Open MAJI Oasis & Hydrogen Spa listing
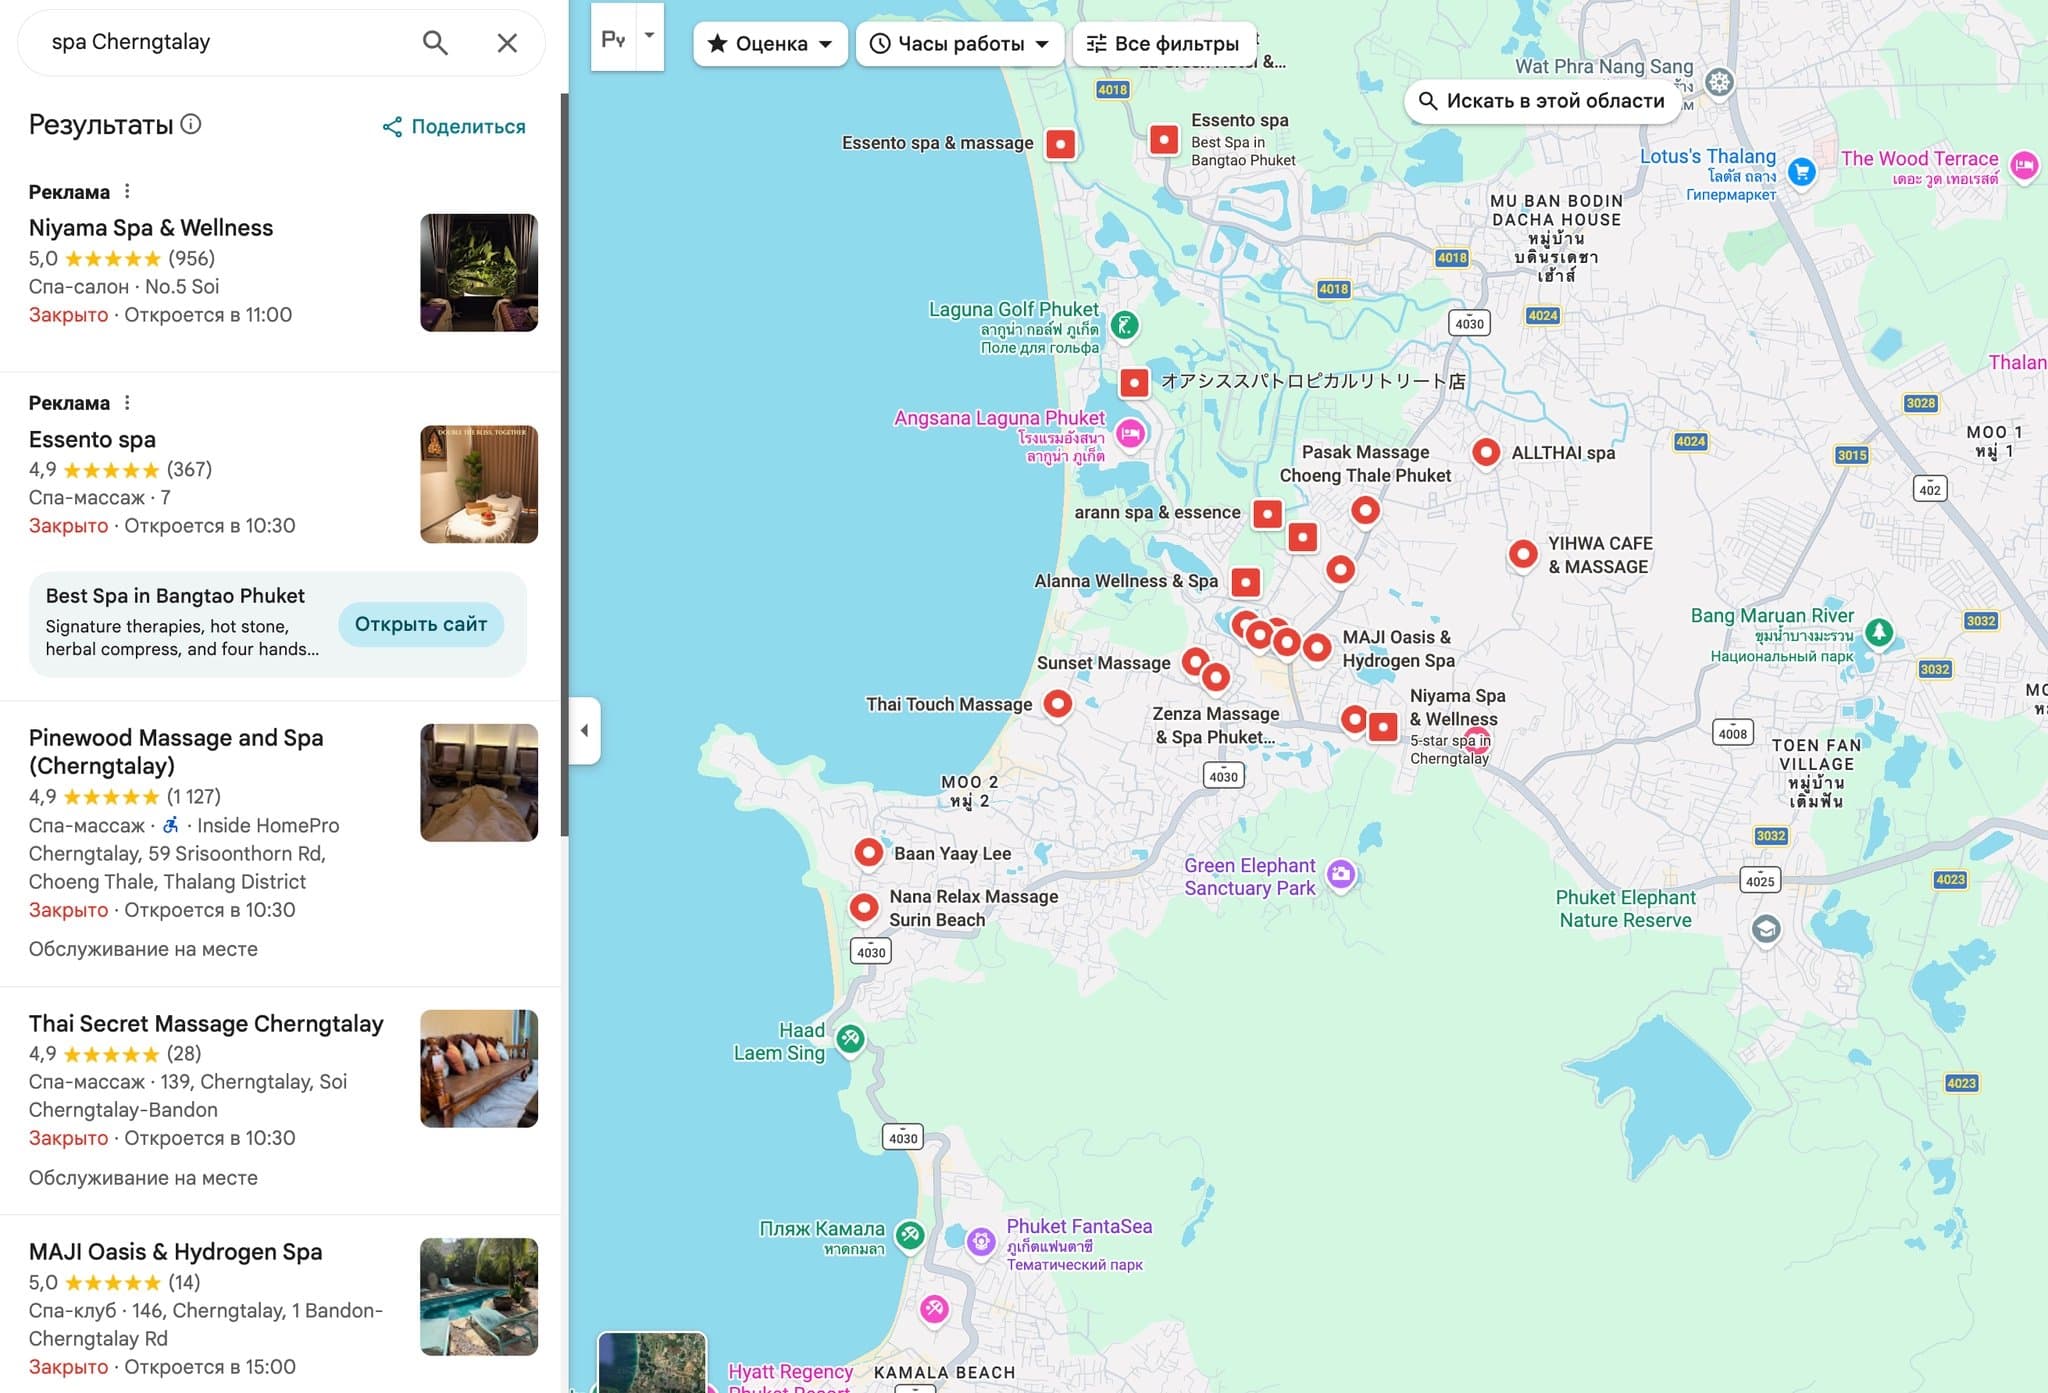 click(176, 1252)
